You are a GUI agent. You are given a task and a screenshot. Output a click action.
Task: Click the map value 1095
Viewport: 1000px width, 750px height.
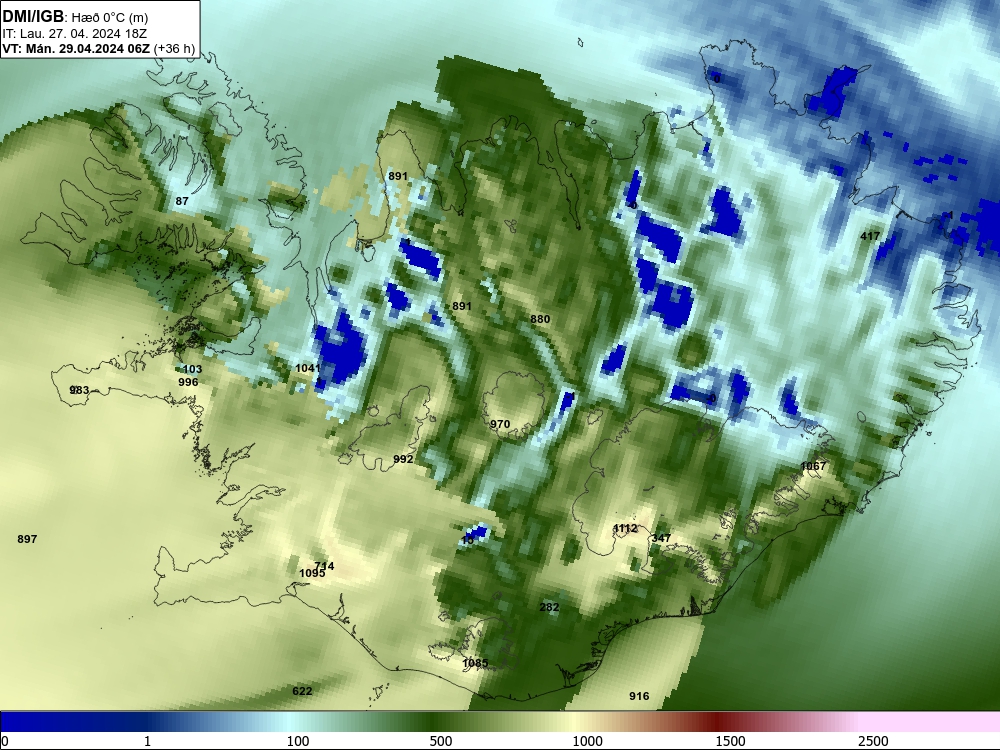click(312, 573)
